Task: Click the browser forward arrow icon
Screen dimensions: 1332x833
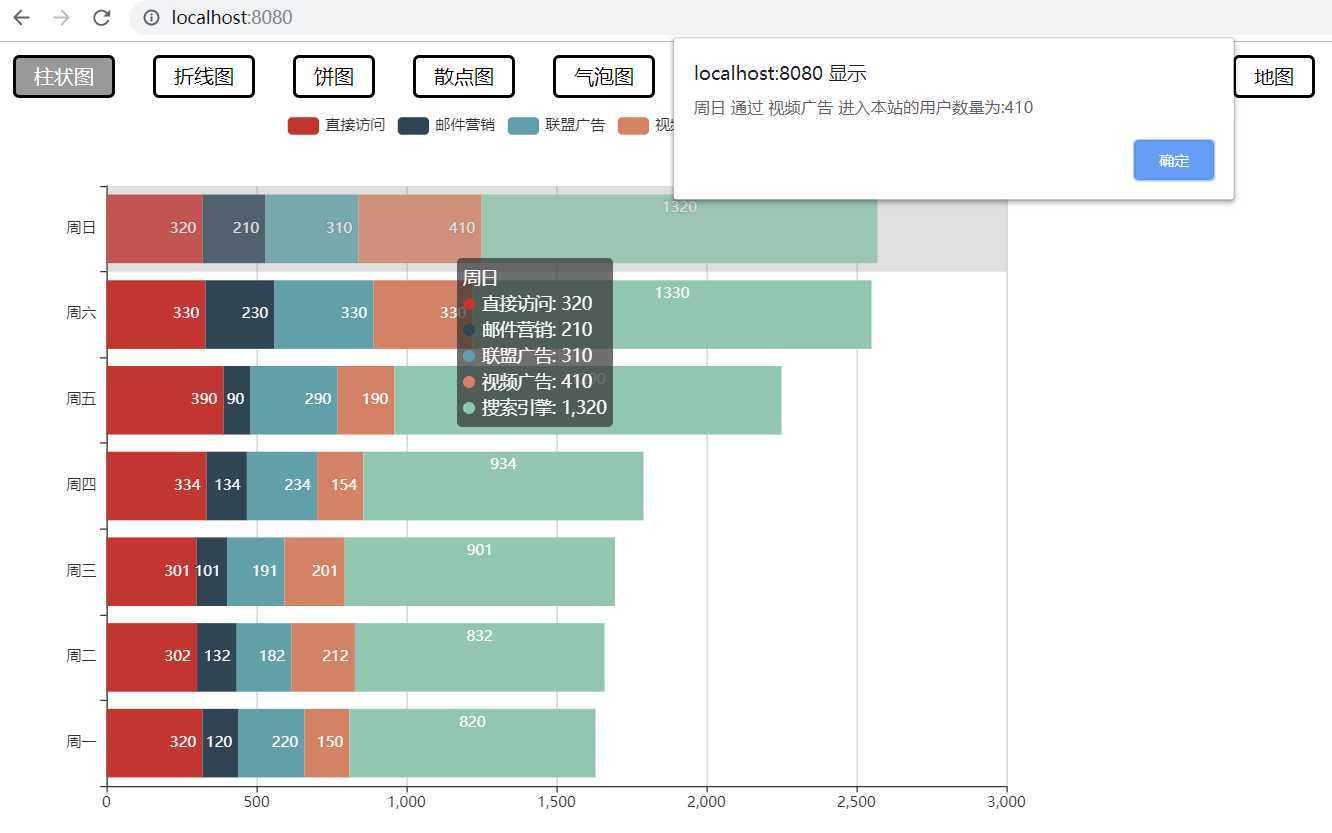Action: pyautogui.click(x=61, y=17)
